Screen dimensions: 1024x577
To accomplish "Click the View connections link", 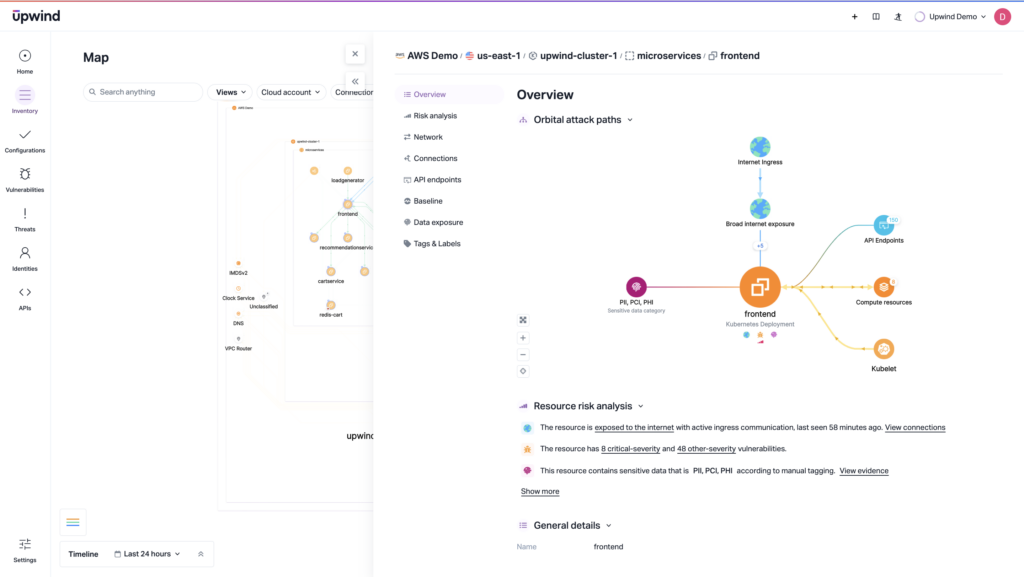I will click(x=915, y=428).
